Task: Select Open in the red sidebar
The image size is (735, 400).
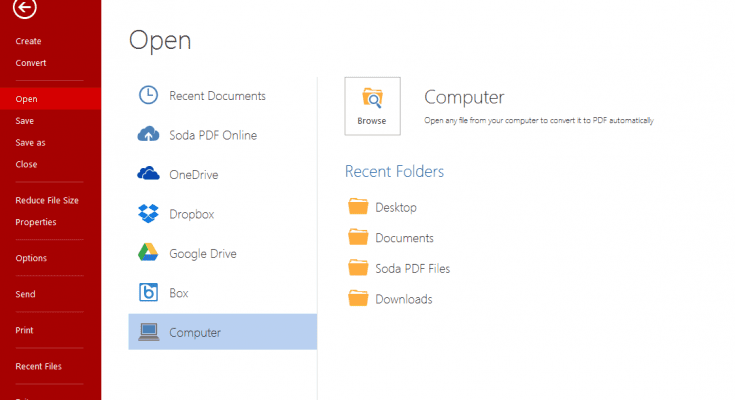Action: pyautogui.click(x=51, y=99)
